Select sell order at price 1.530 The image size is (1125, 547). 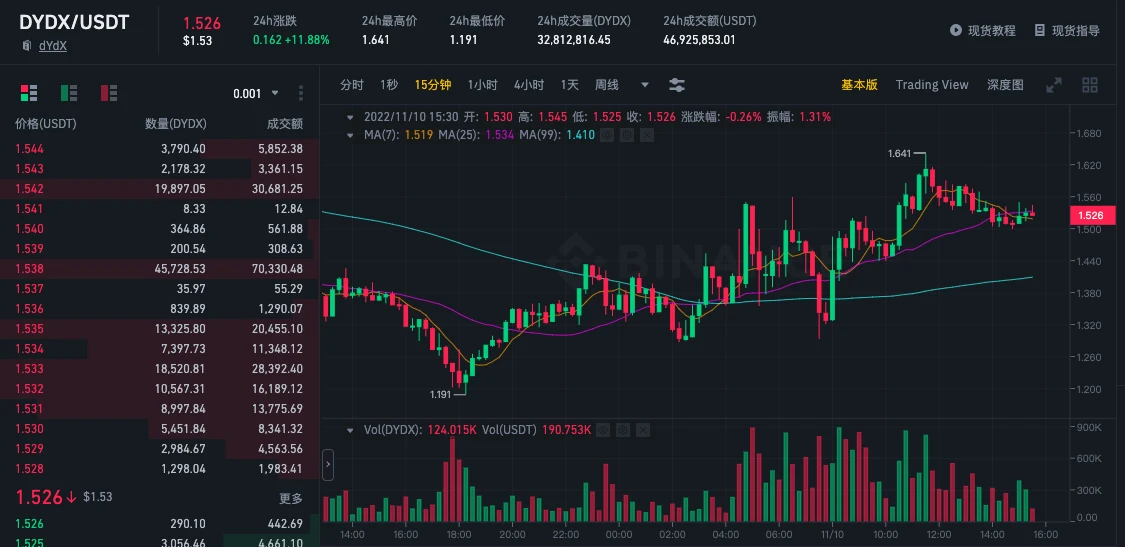[159, 429]
